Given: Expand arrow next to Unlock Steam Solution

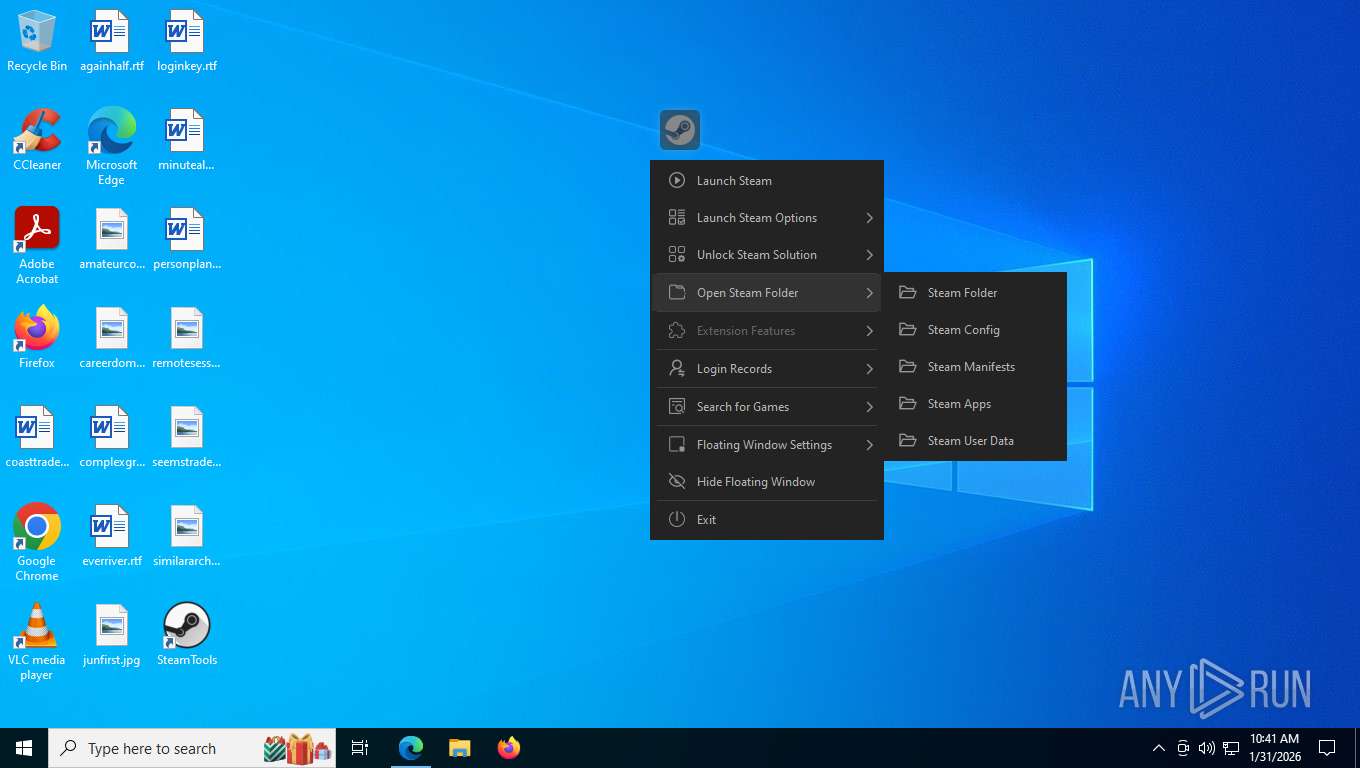Looking at the screenshot, I should click(869, 255).
